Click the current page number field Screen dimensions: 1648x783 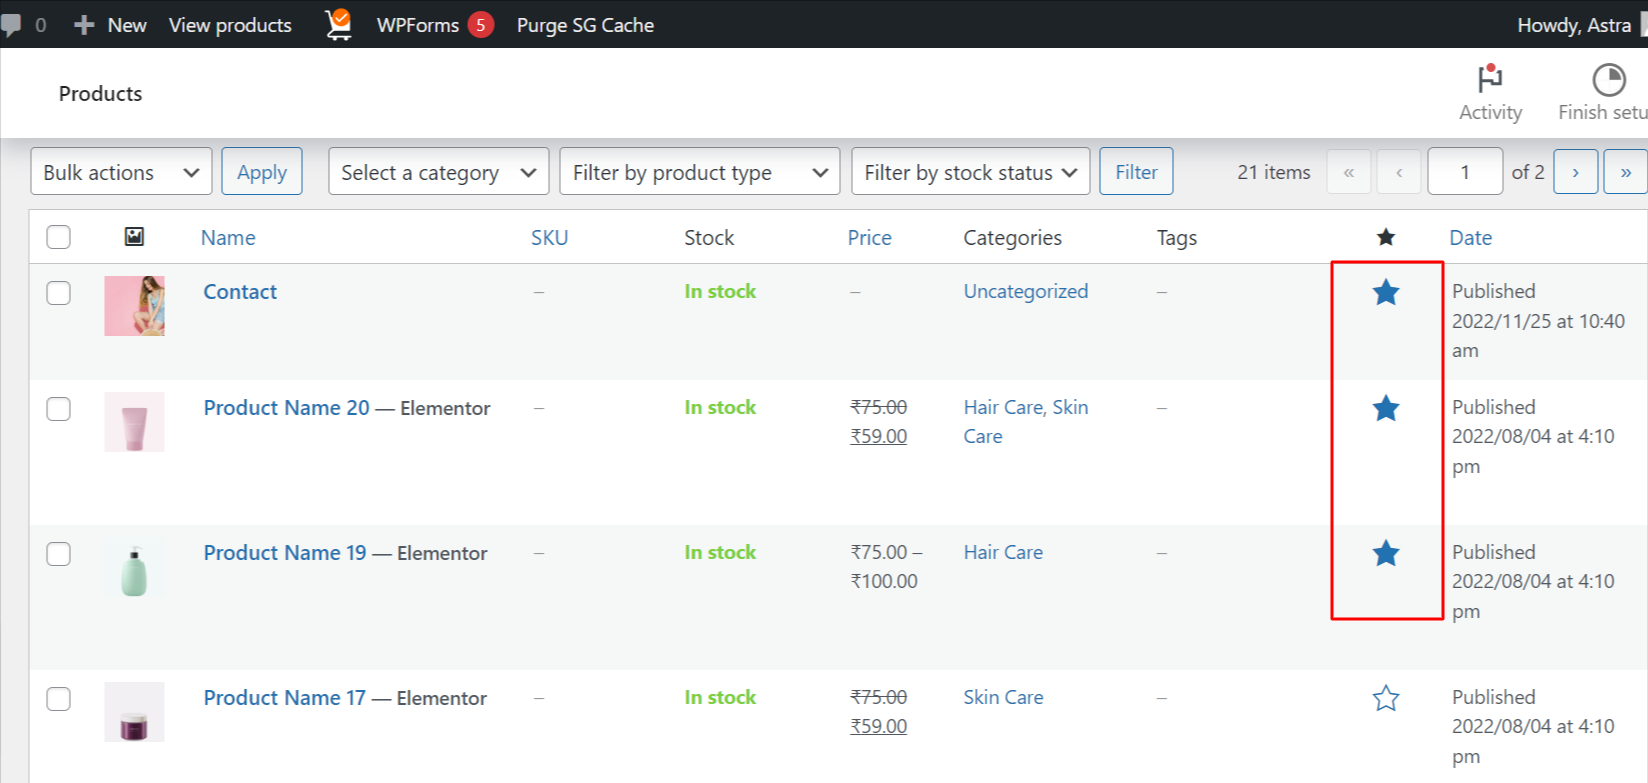[x=1464, y=172]
